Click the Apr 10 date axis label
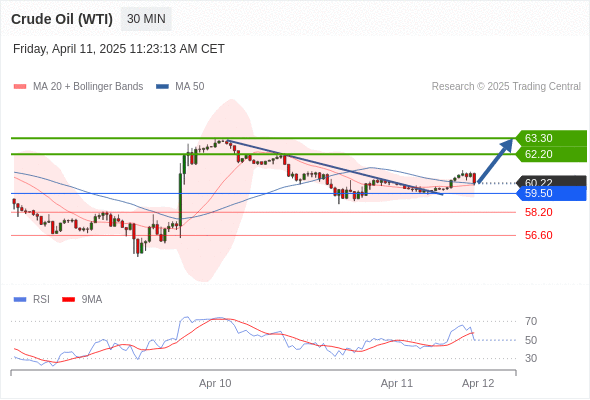The width and height of the screenshot is (590, 400). point(215,383)
